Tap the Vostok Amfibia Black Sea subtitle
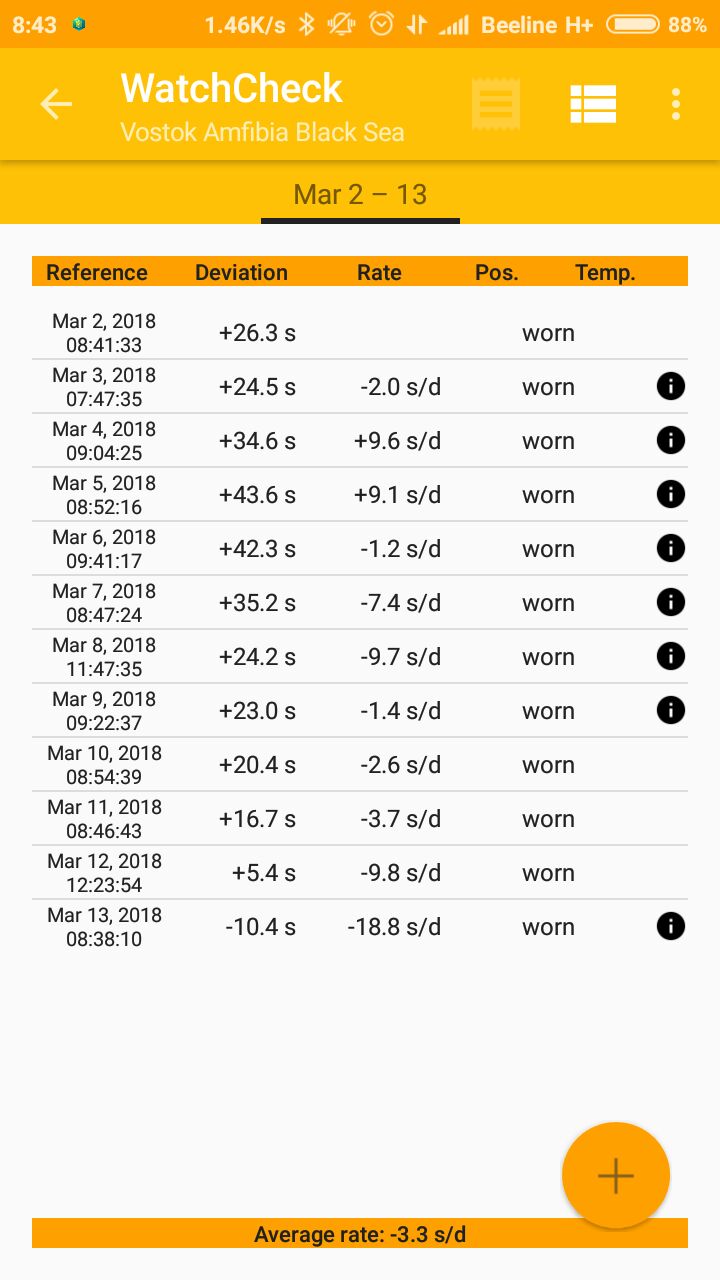This screenshot has width=720, height=1280. click(262, 132)
